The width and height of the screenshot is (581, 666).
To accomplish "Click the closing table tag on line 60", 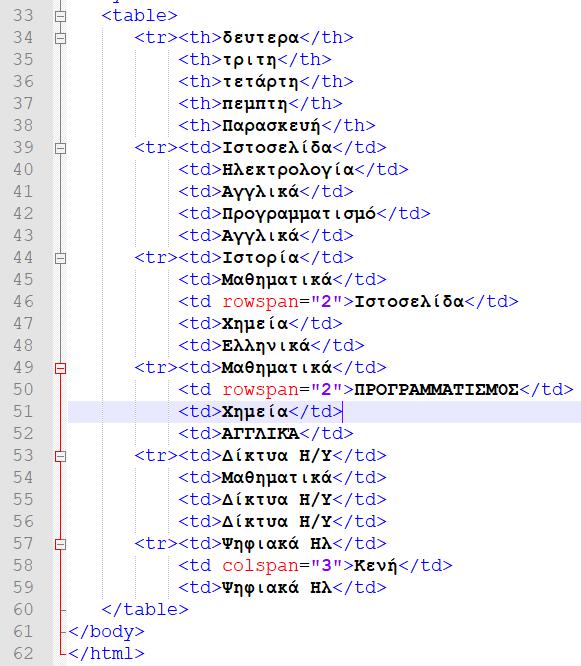I will pos(145,610).
